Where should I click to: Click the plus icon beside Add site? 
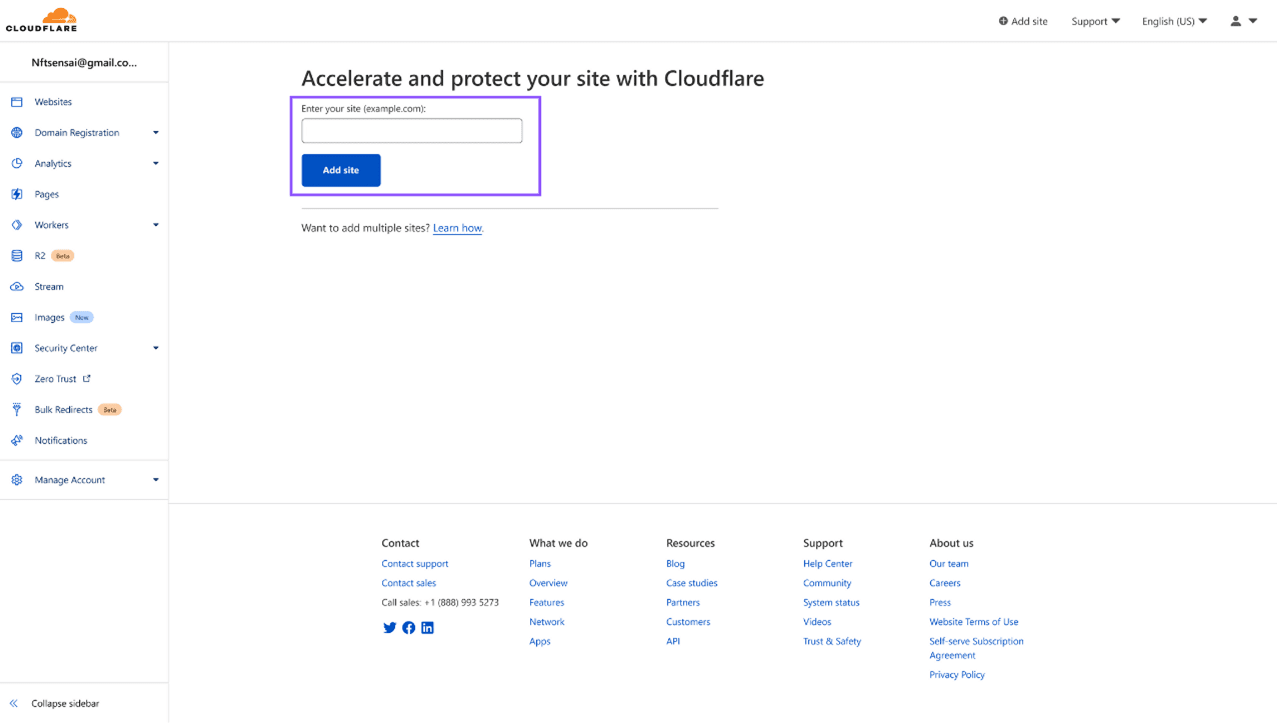coord(1003,21)
